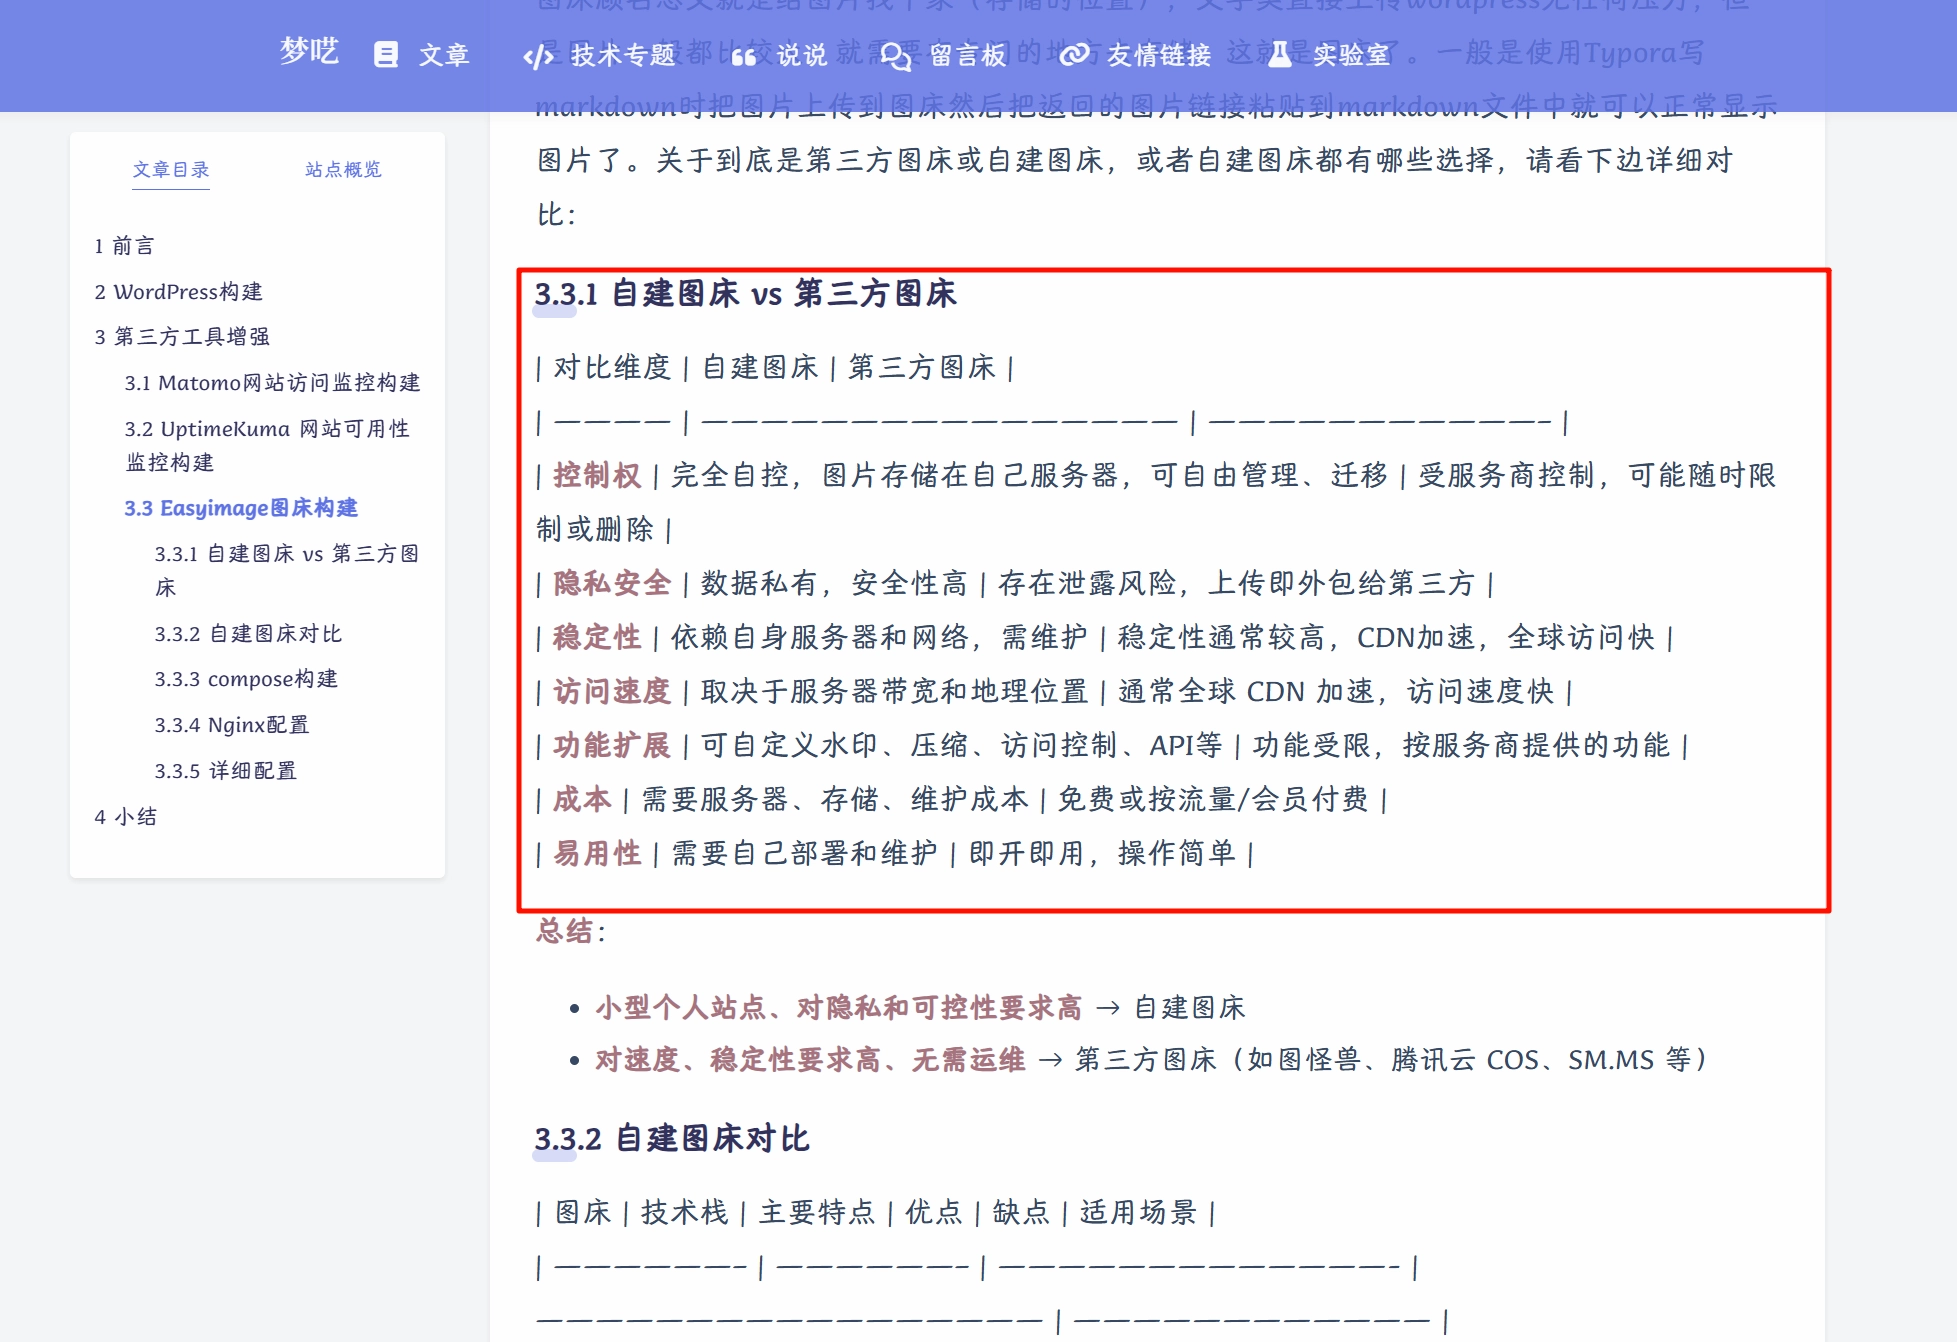Go to 3.3.1 自建图床 vs 第三方图床 entry
The image size is (1957, 1342).
click(x=286, y=570)
